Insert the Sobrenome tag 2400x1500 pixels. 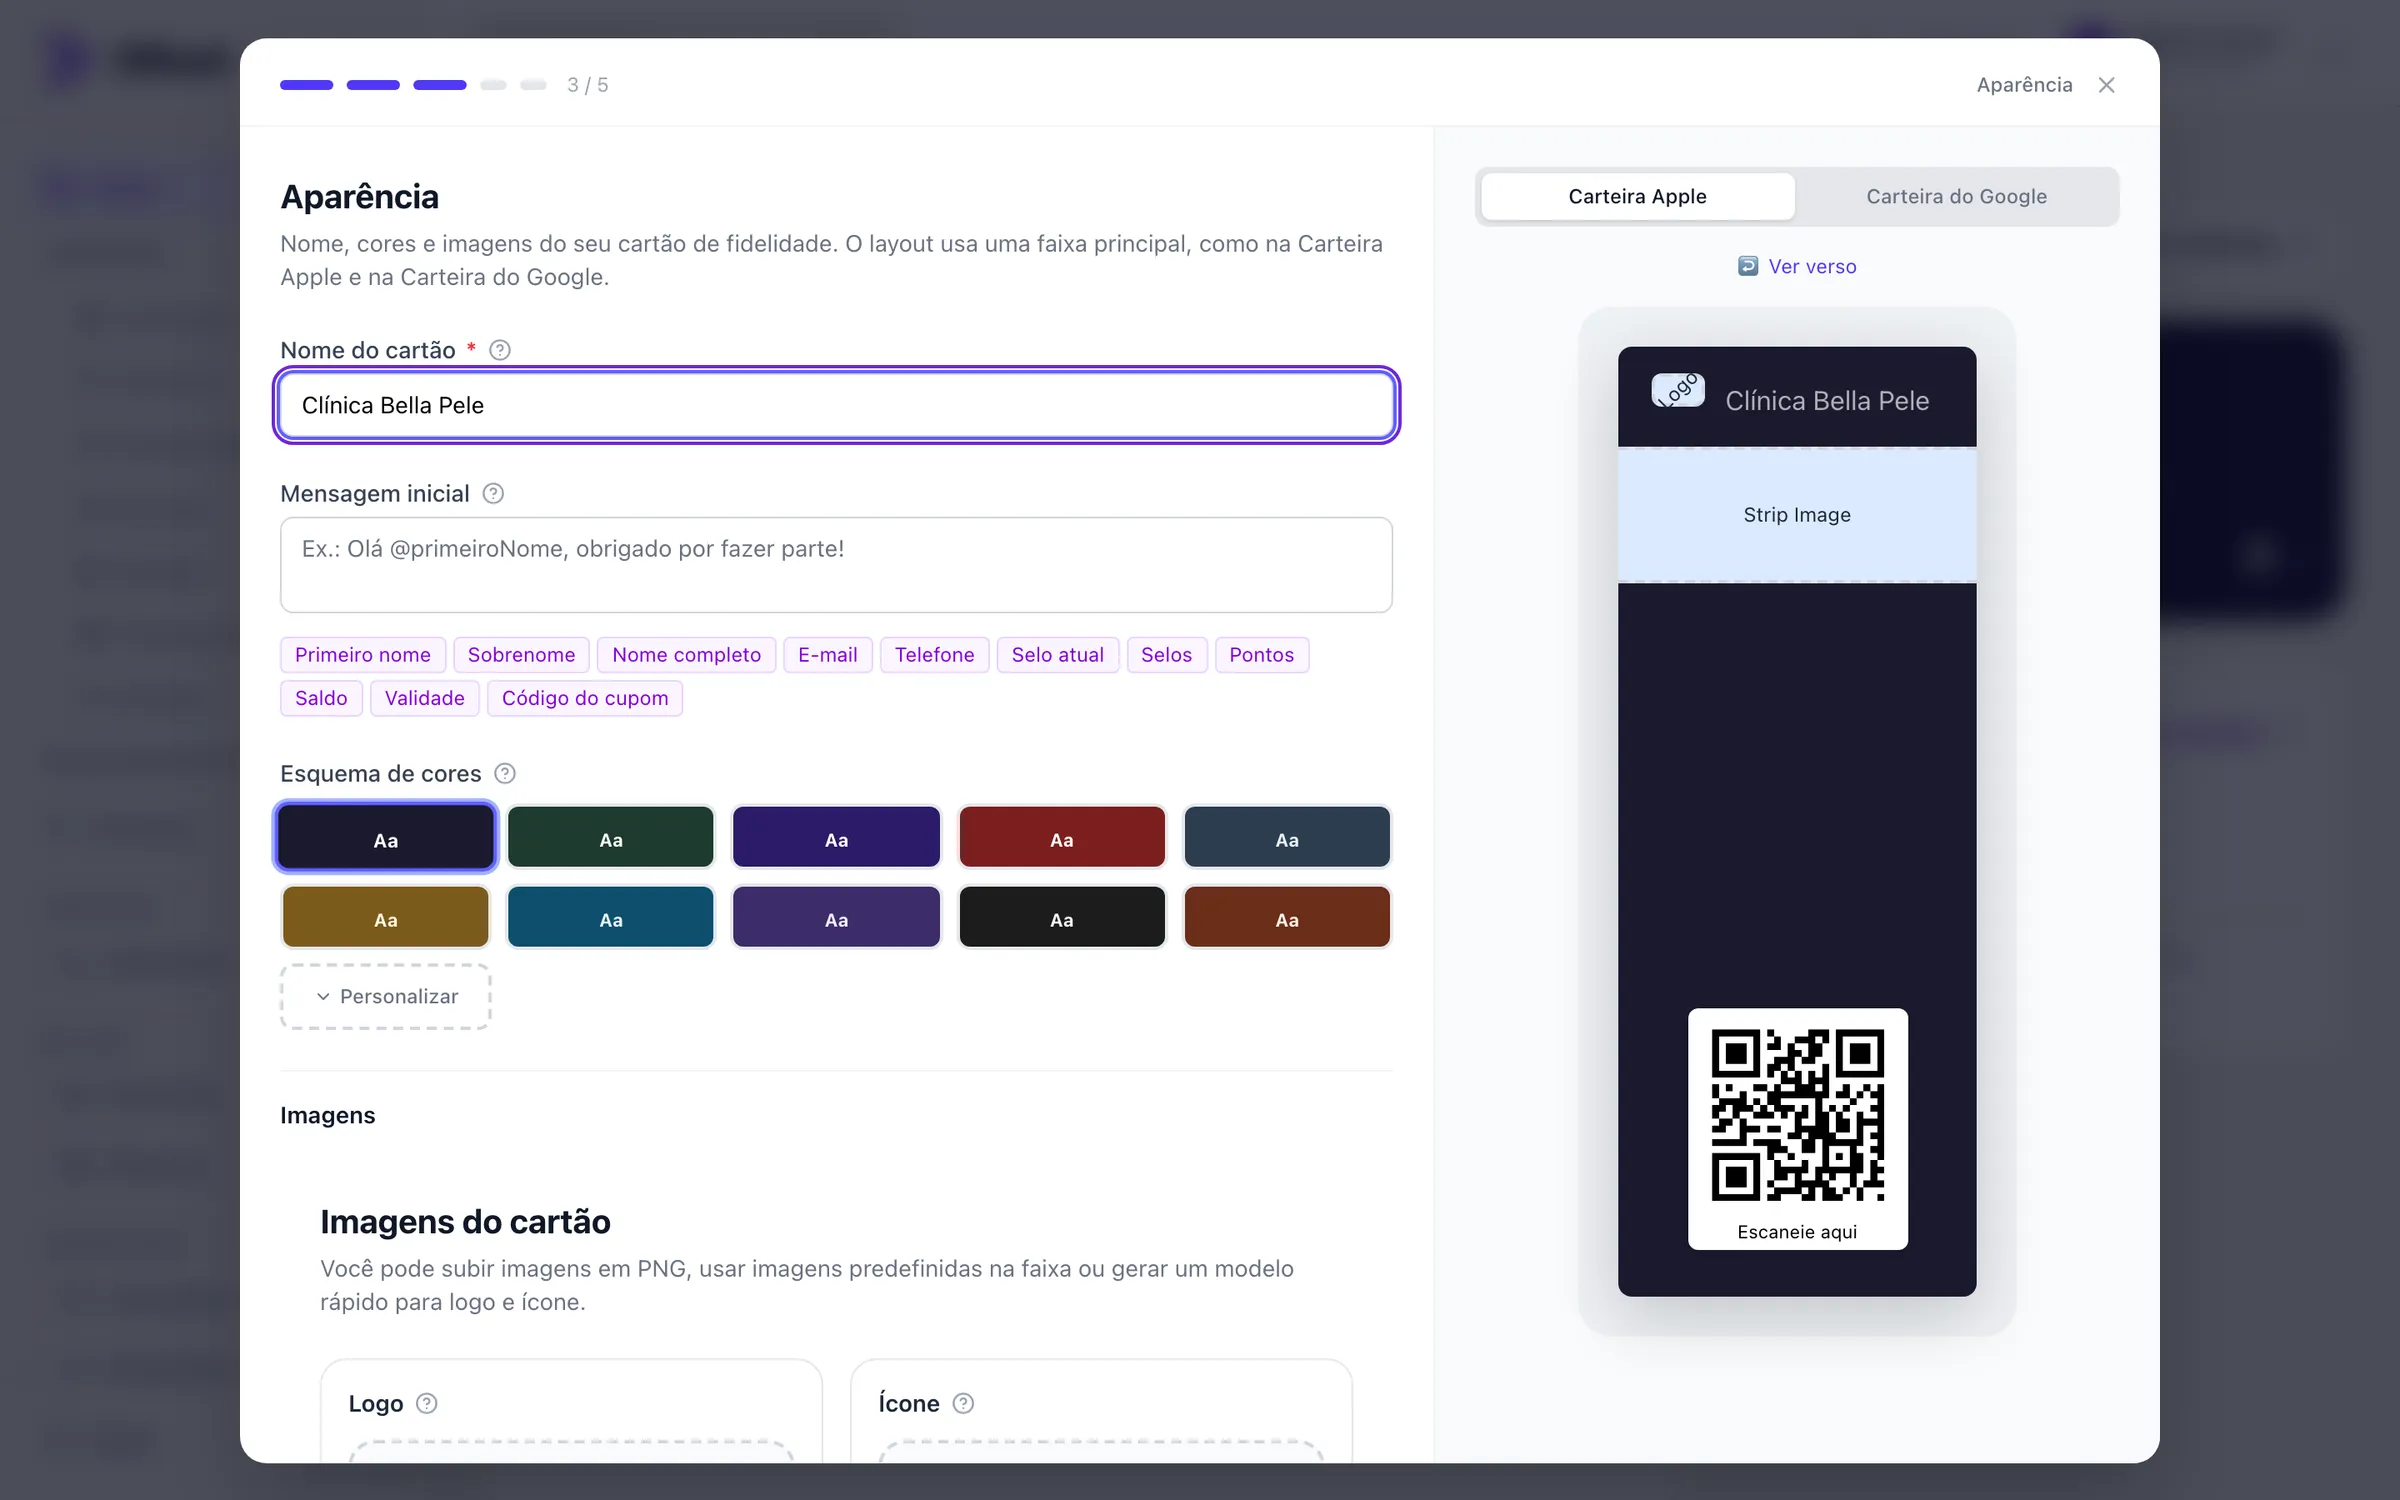(x=522, y=655)
